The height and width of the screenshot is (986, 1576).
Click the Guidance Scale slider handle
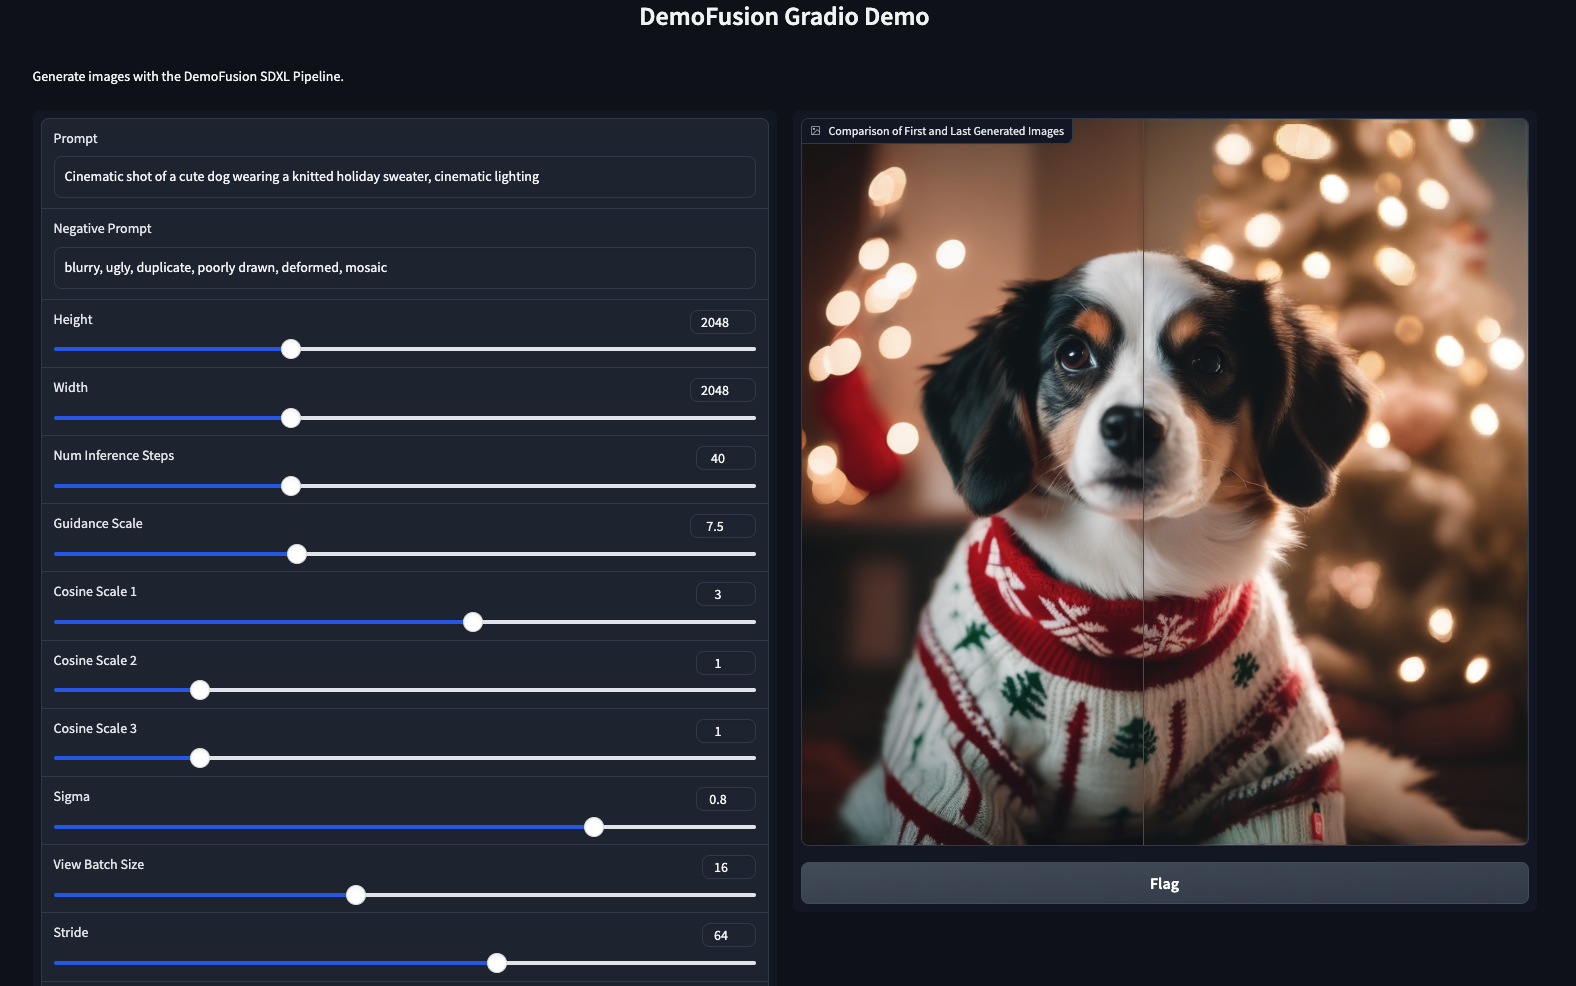click(297, 554)
